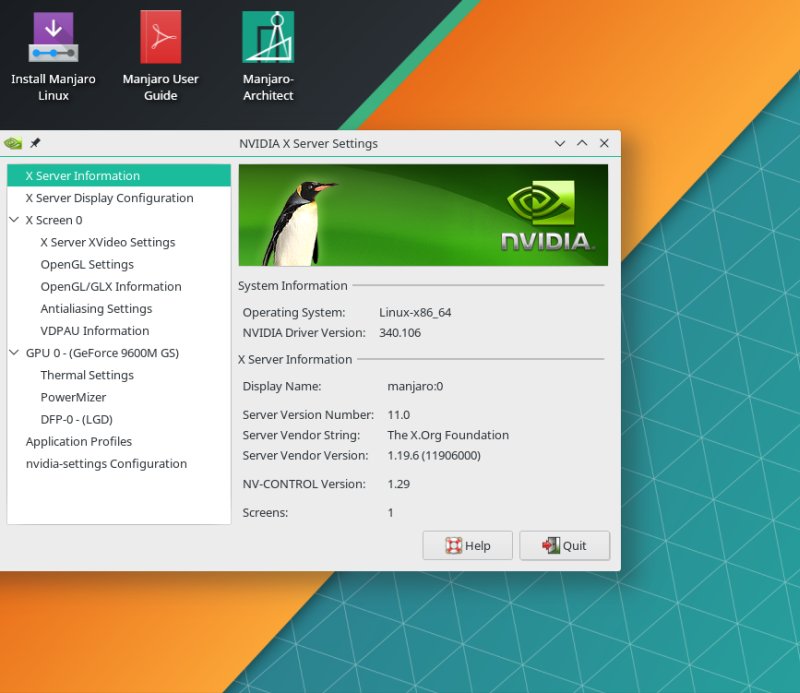Click the down chevron in the title bar
This screenshot has width=800, height=693.
[559, 143]
